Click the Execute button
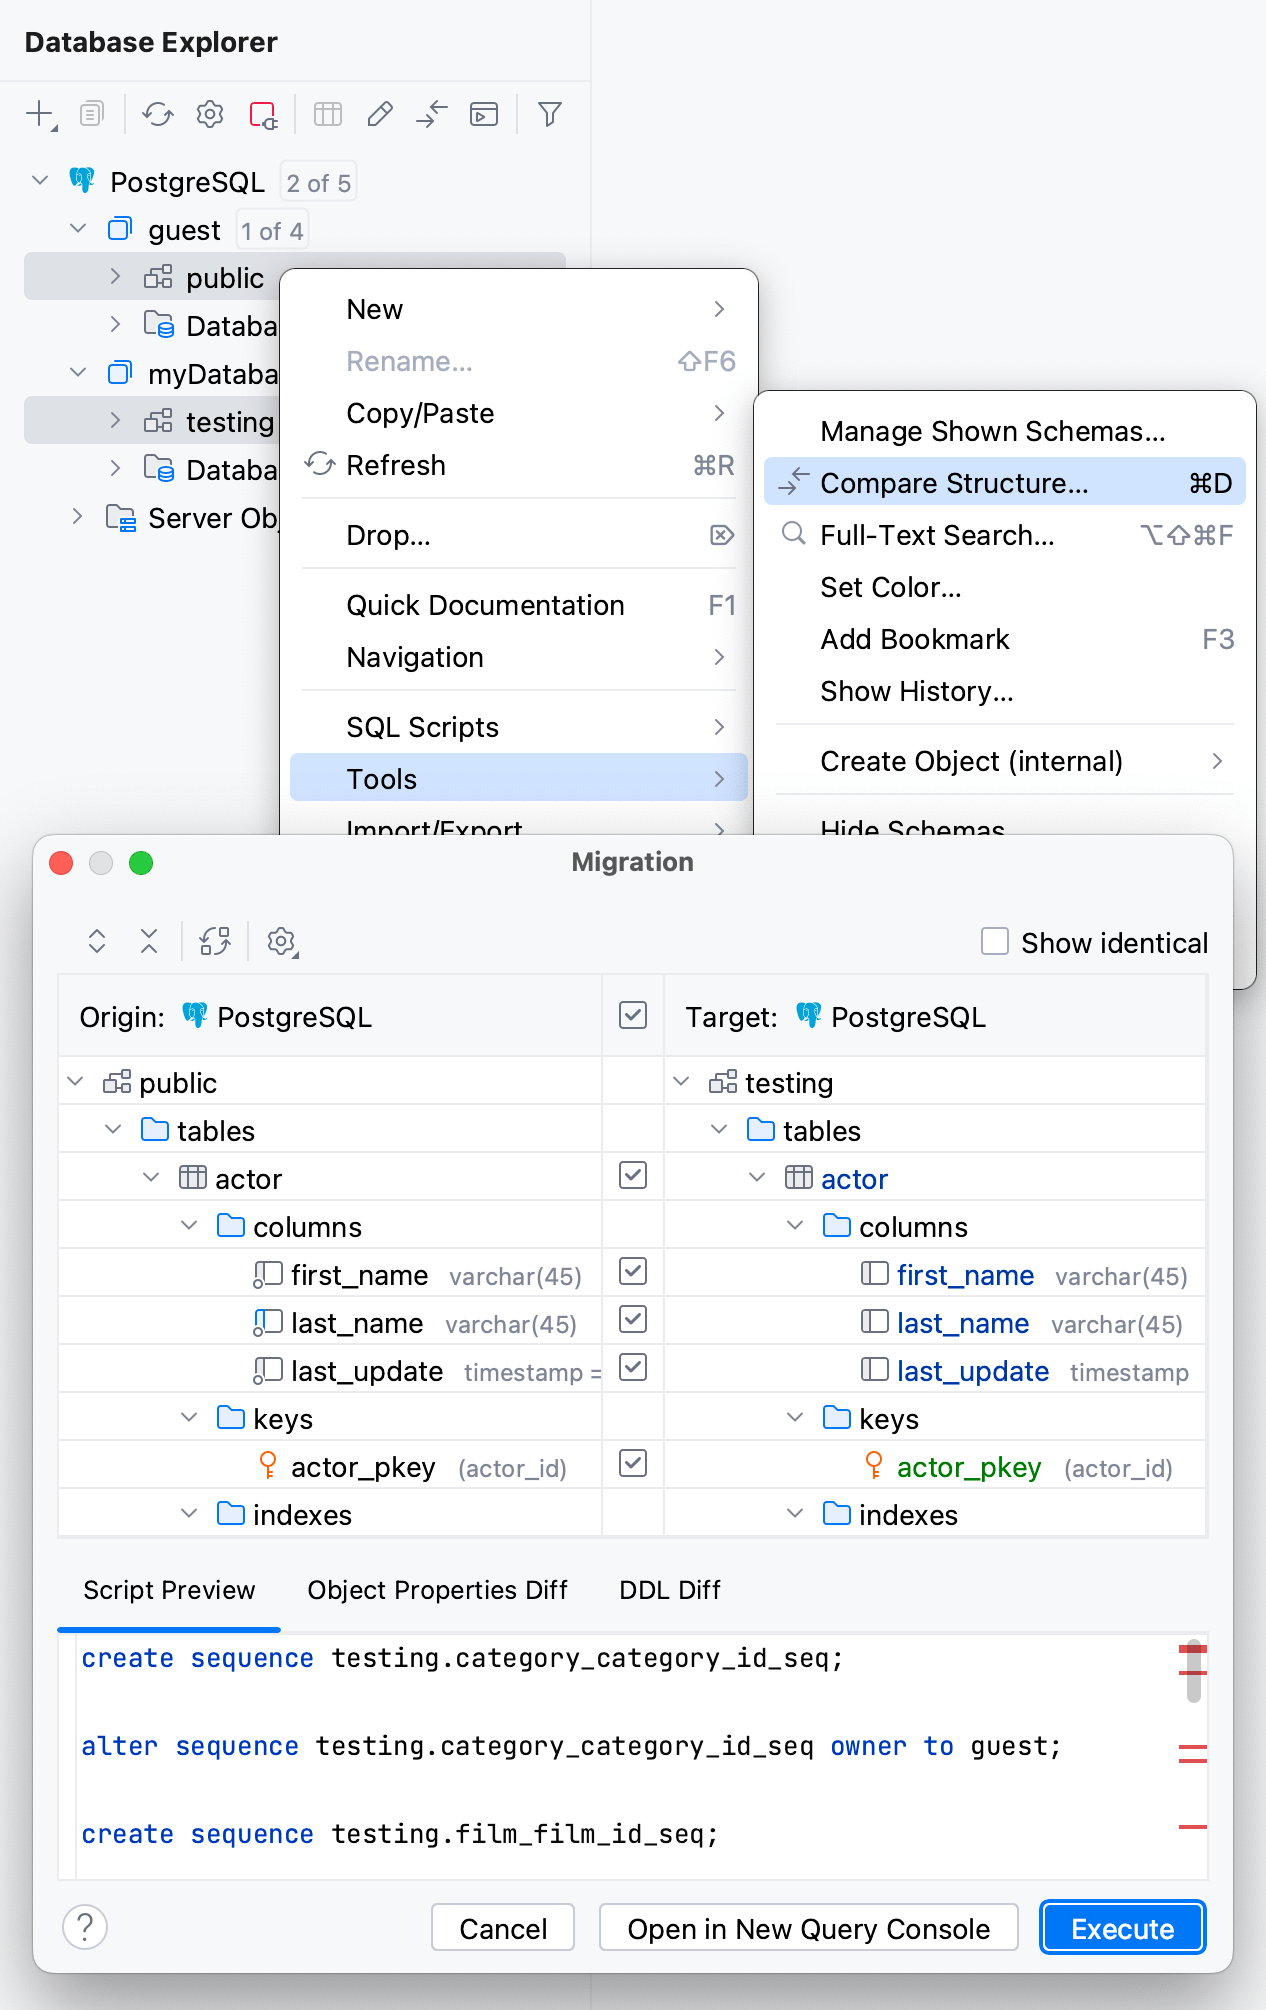1266x2010 pixels. click(1122, 1928)
